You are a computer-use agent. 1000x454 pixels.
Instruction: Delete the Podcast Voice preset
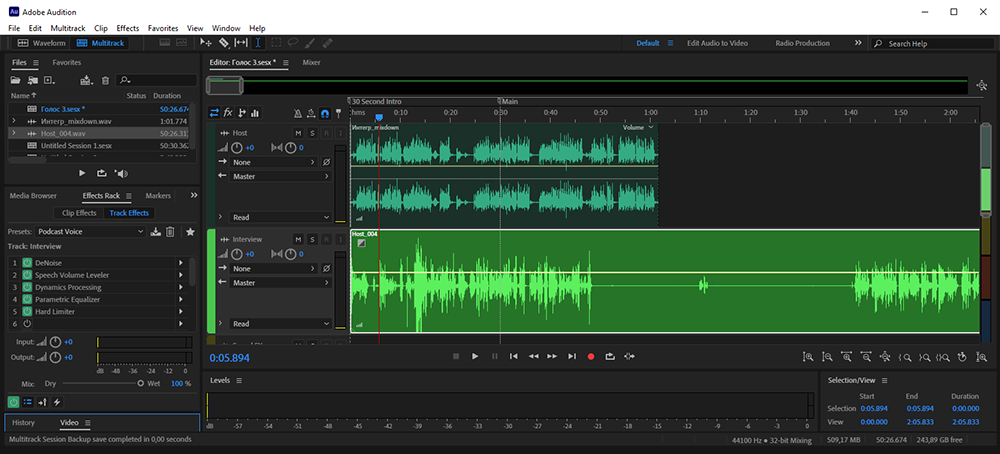click(170, 232)
